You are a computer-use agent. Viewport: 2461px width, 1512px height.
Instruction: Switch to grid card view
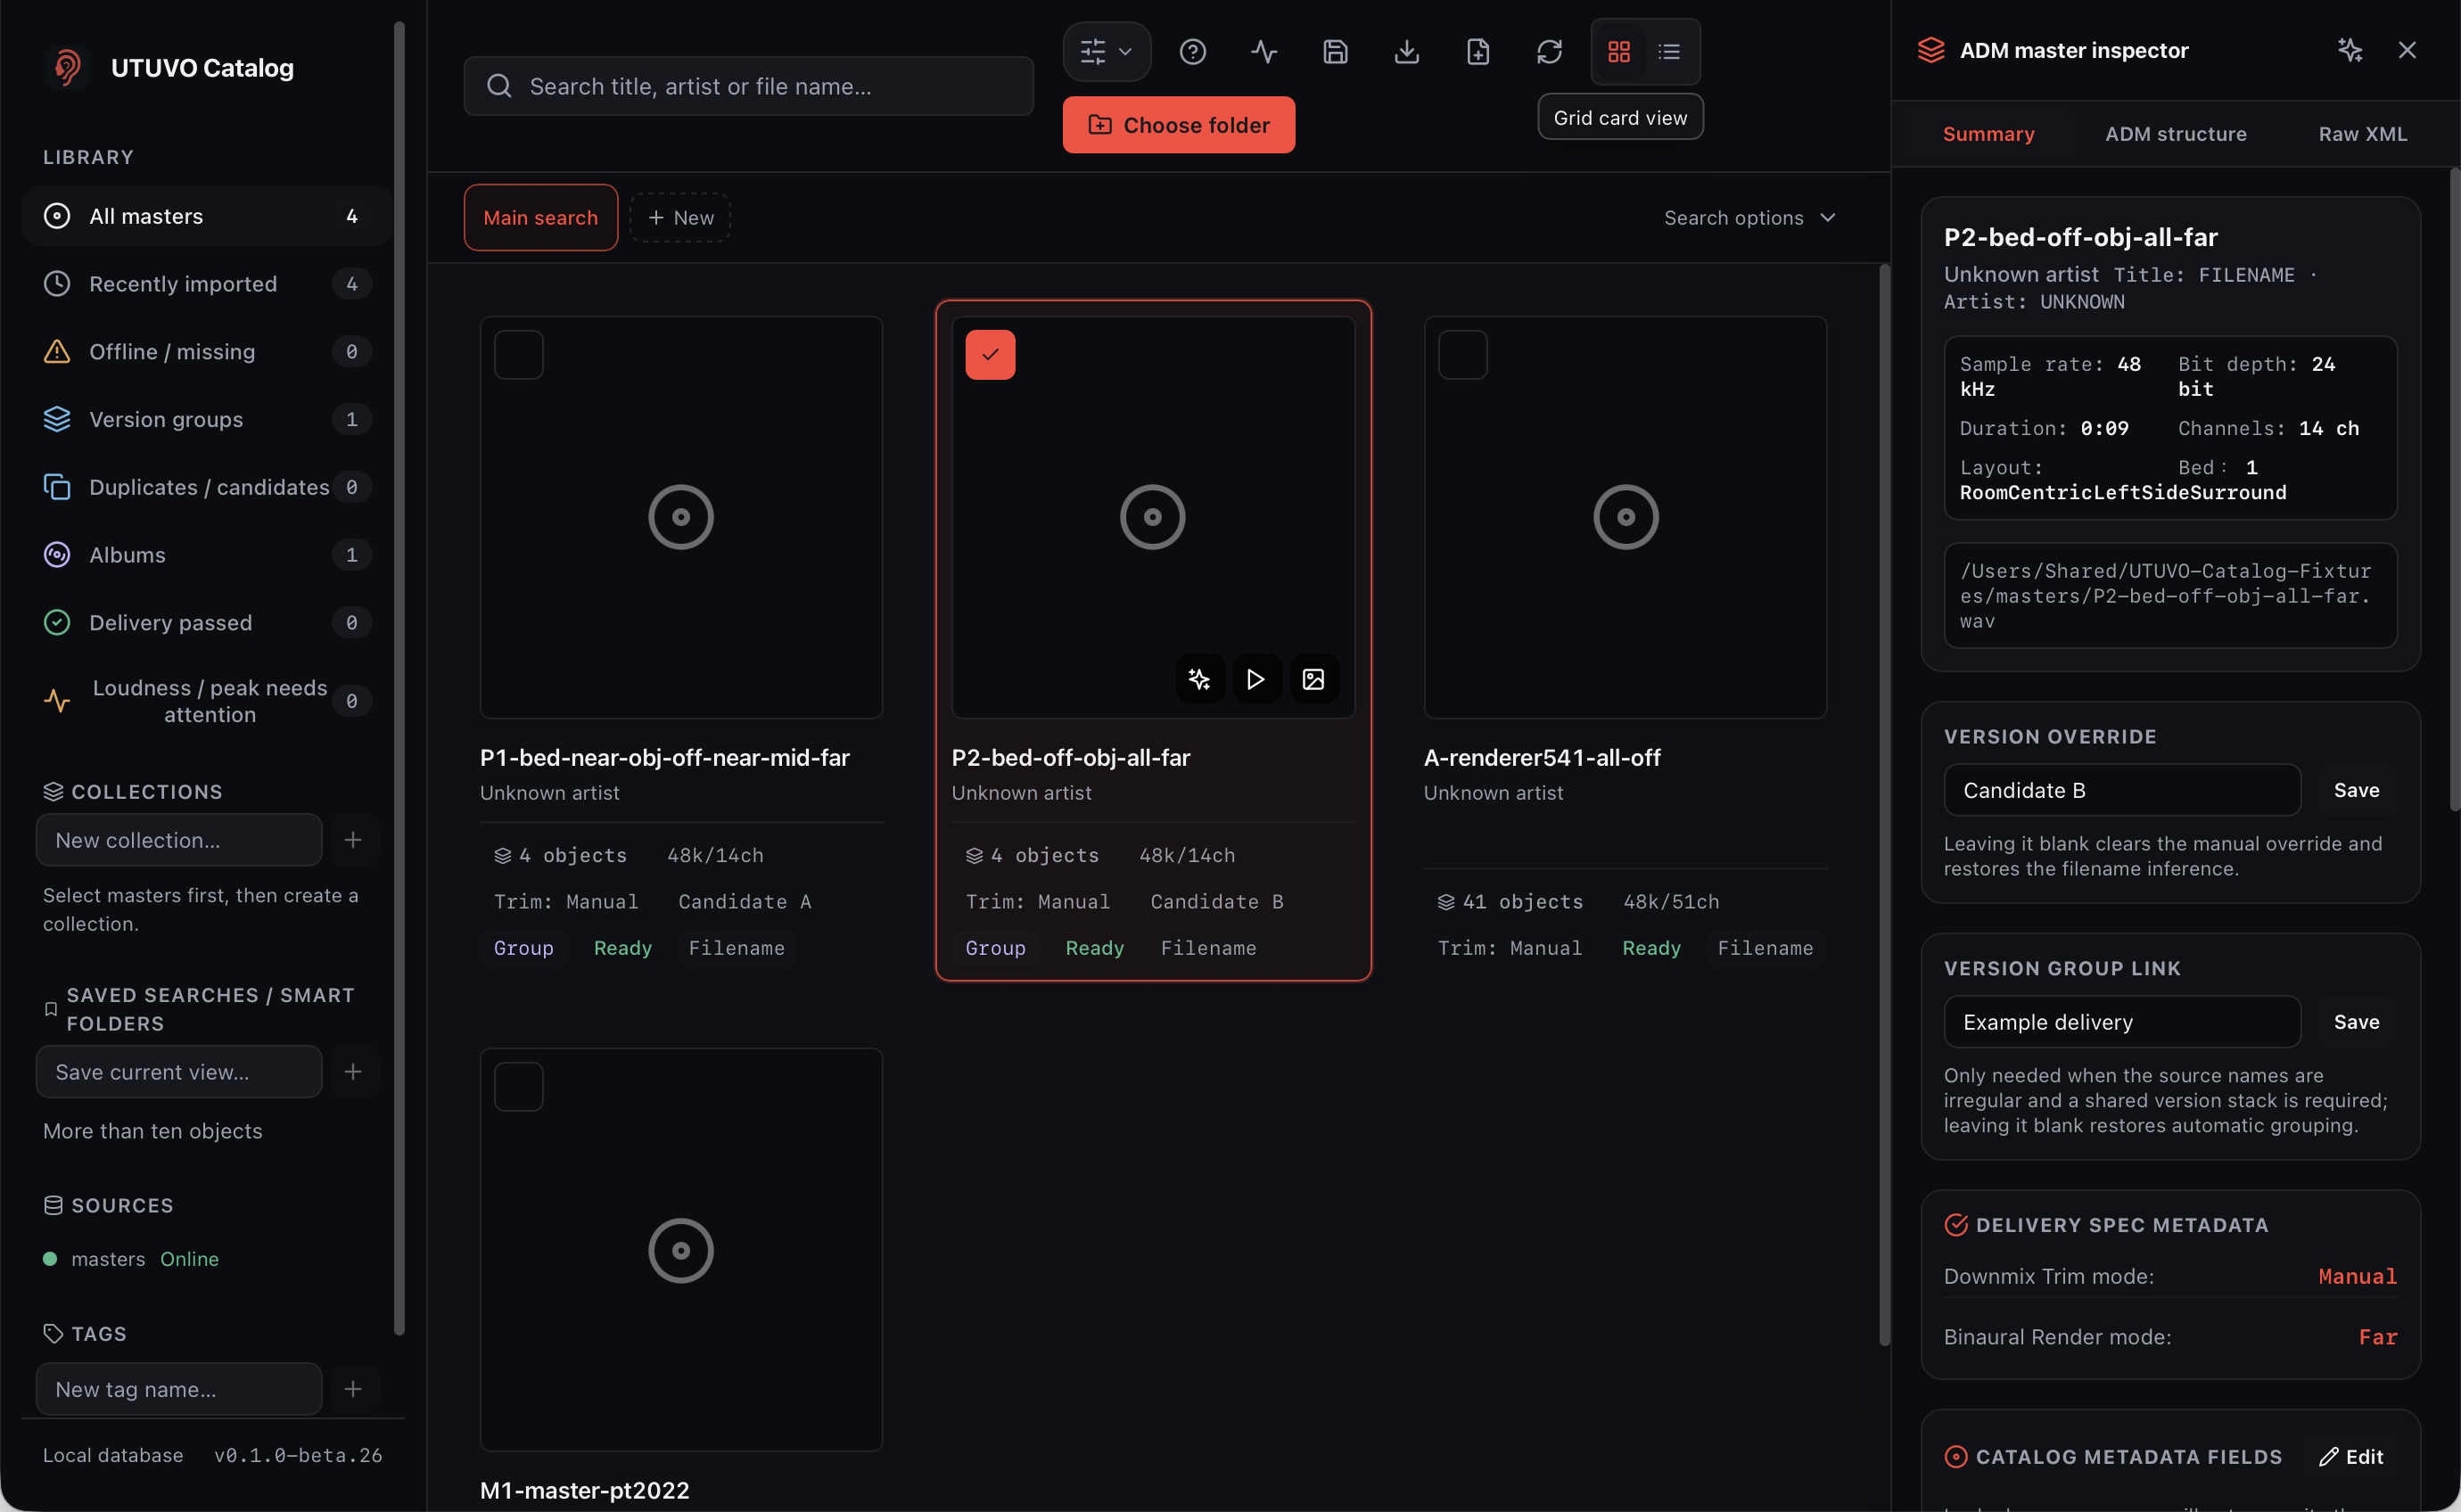pyautogui.click(x=1619, y=51)
